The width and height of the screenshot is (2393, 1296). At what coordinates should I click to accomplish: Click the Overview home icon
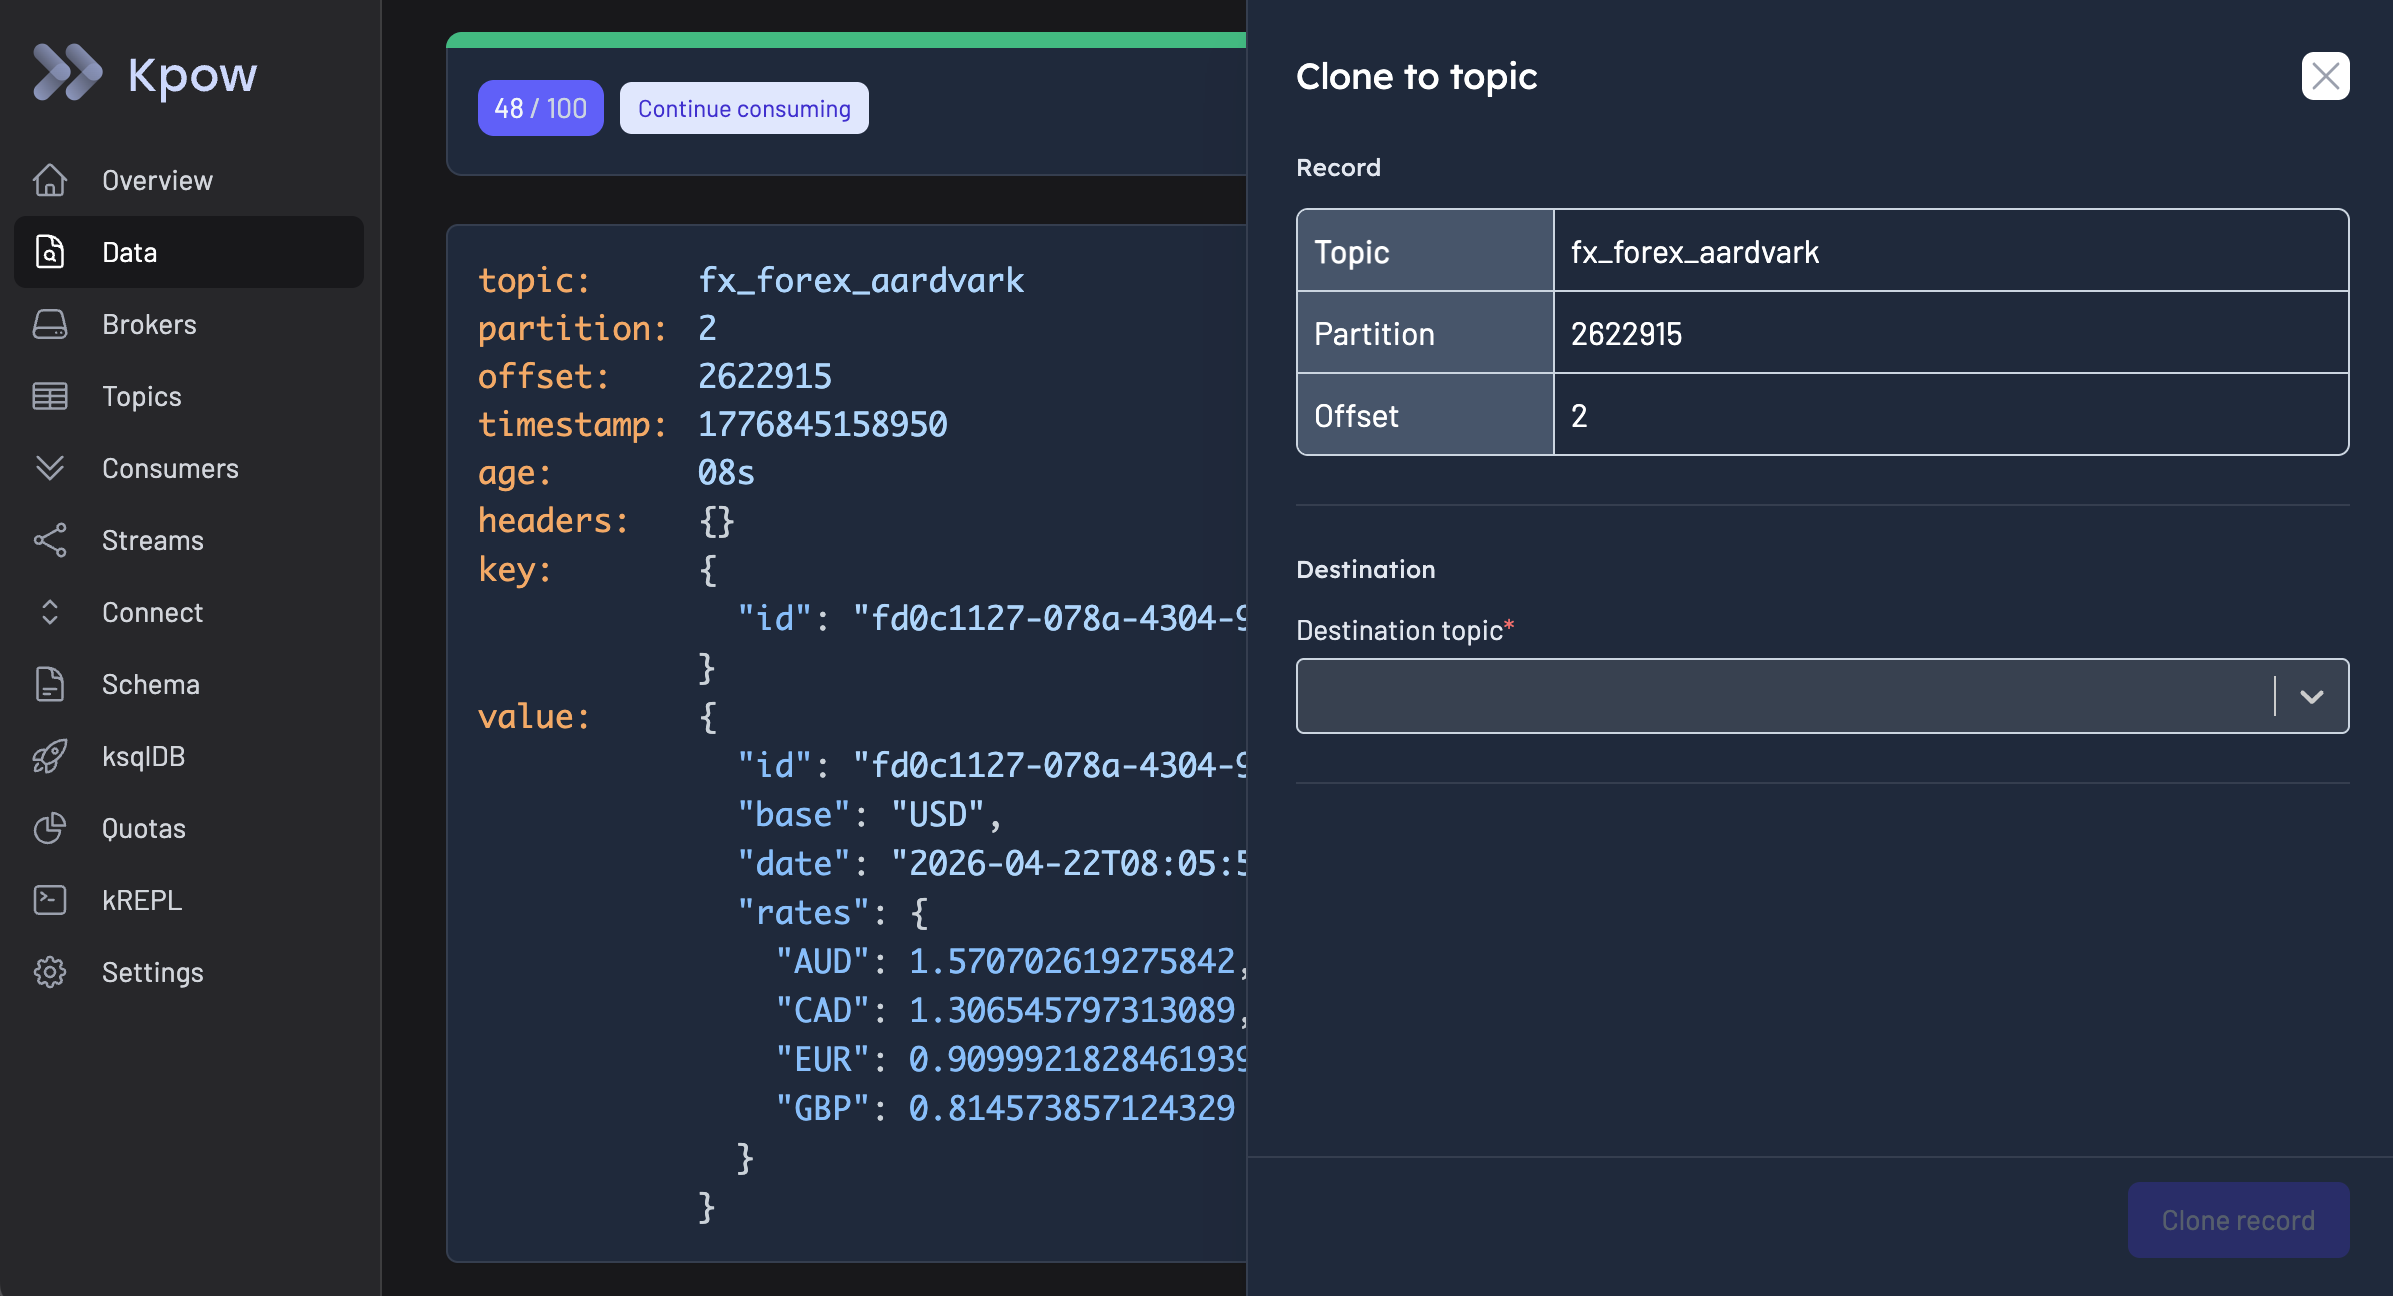[50, 180]
